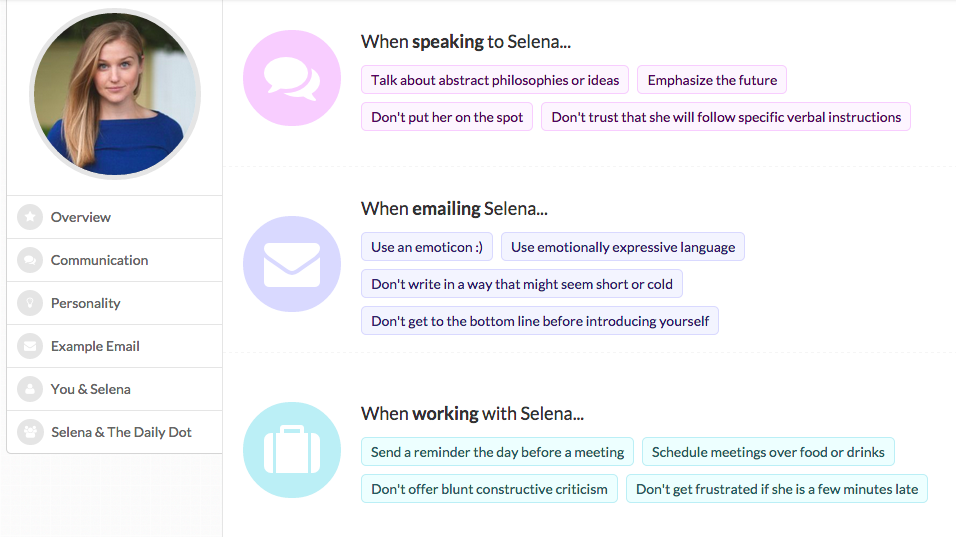Screen dimensions: 956x537
Task: Click the group icon beside Selena & The Daily Dot
Action: click(x=30, y=432)
